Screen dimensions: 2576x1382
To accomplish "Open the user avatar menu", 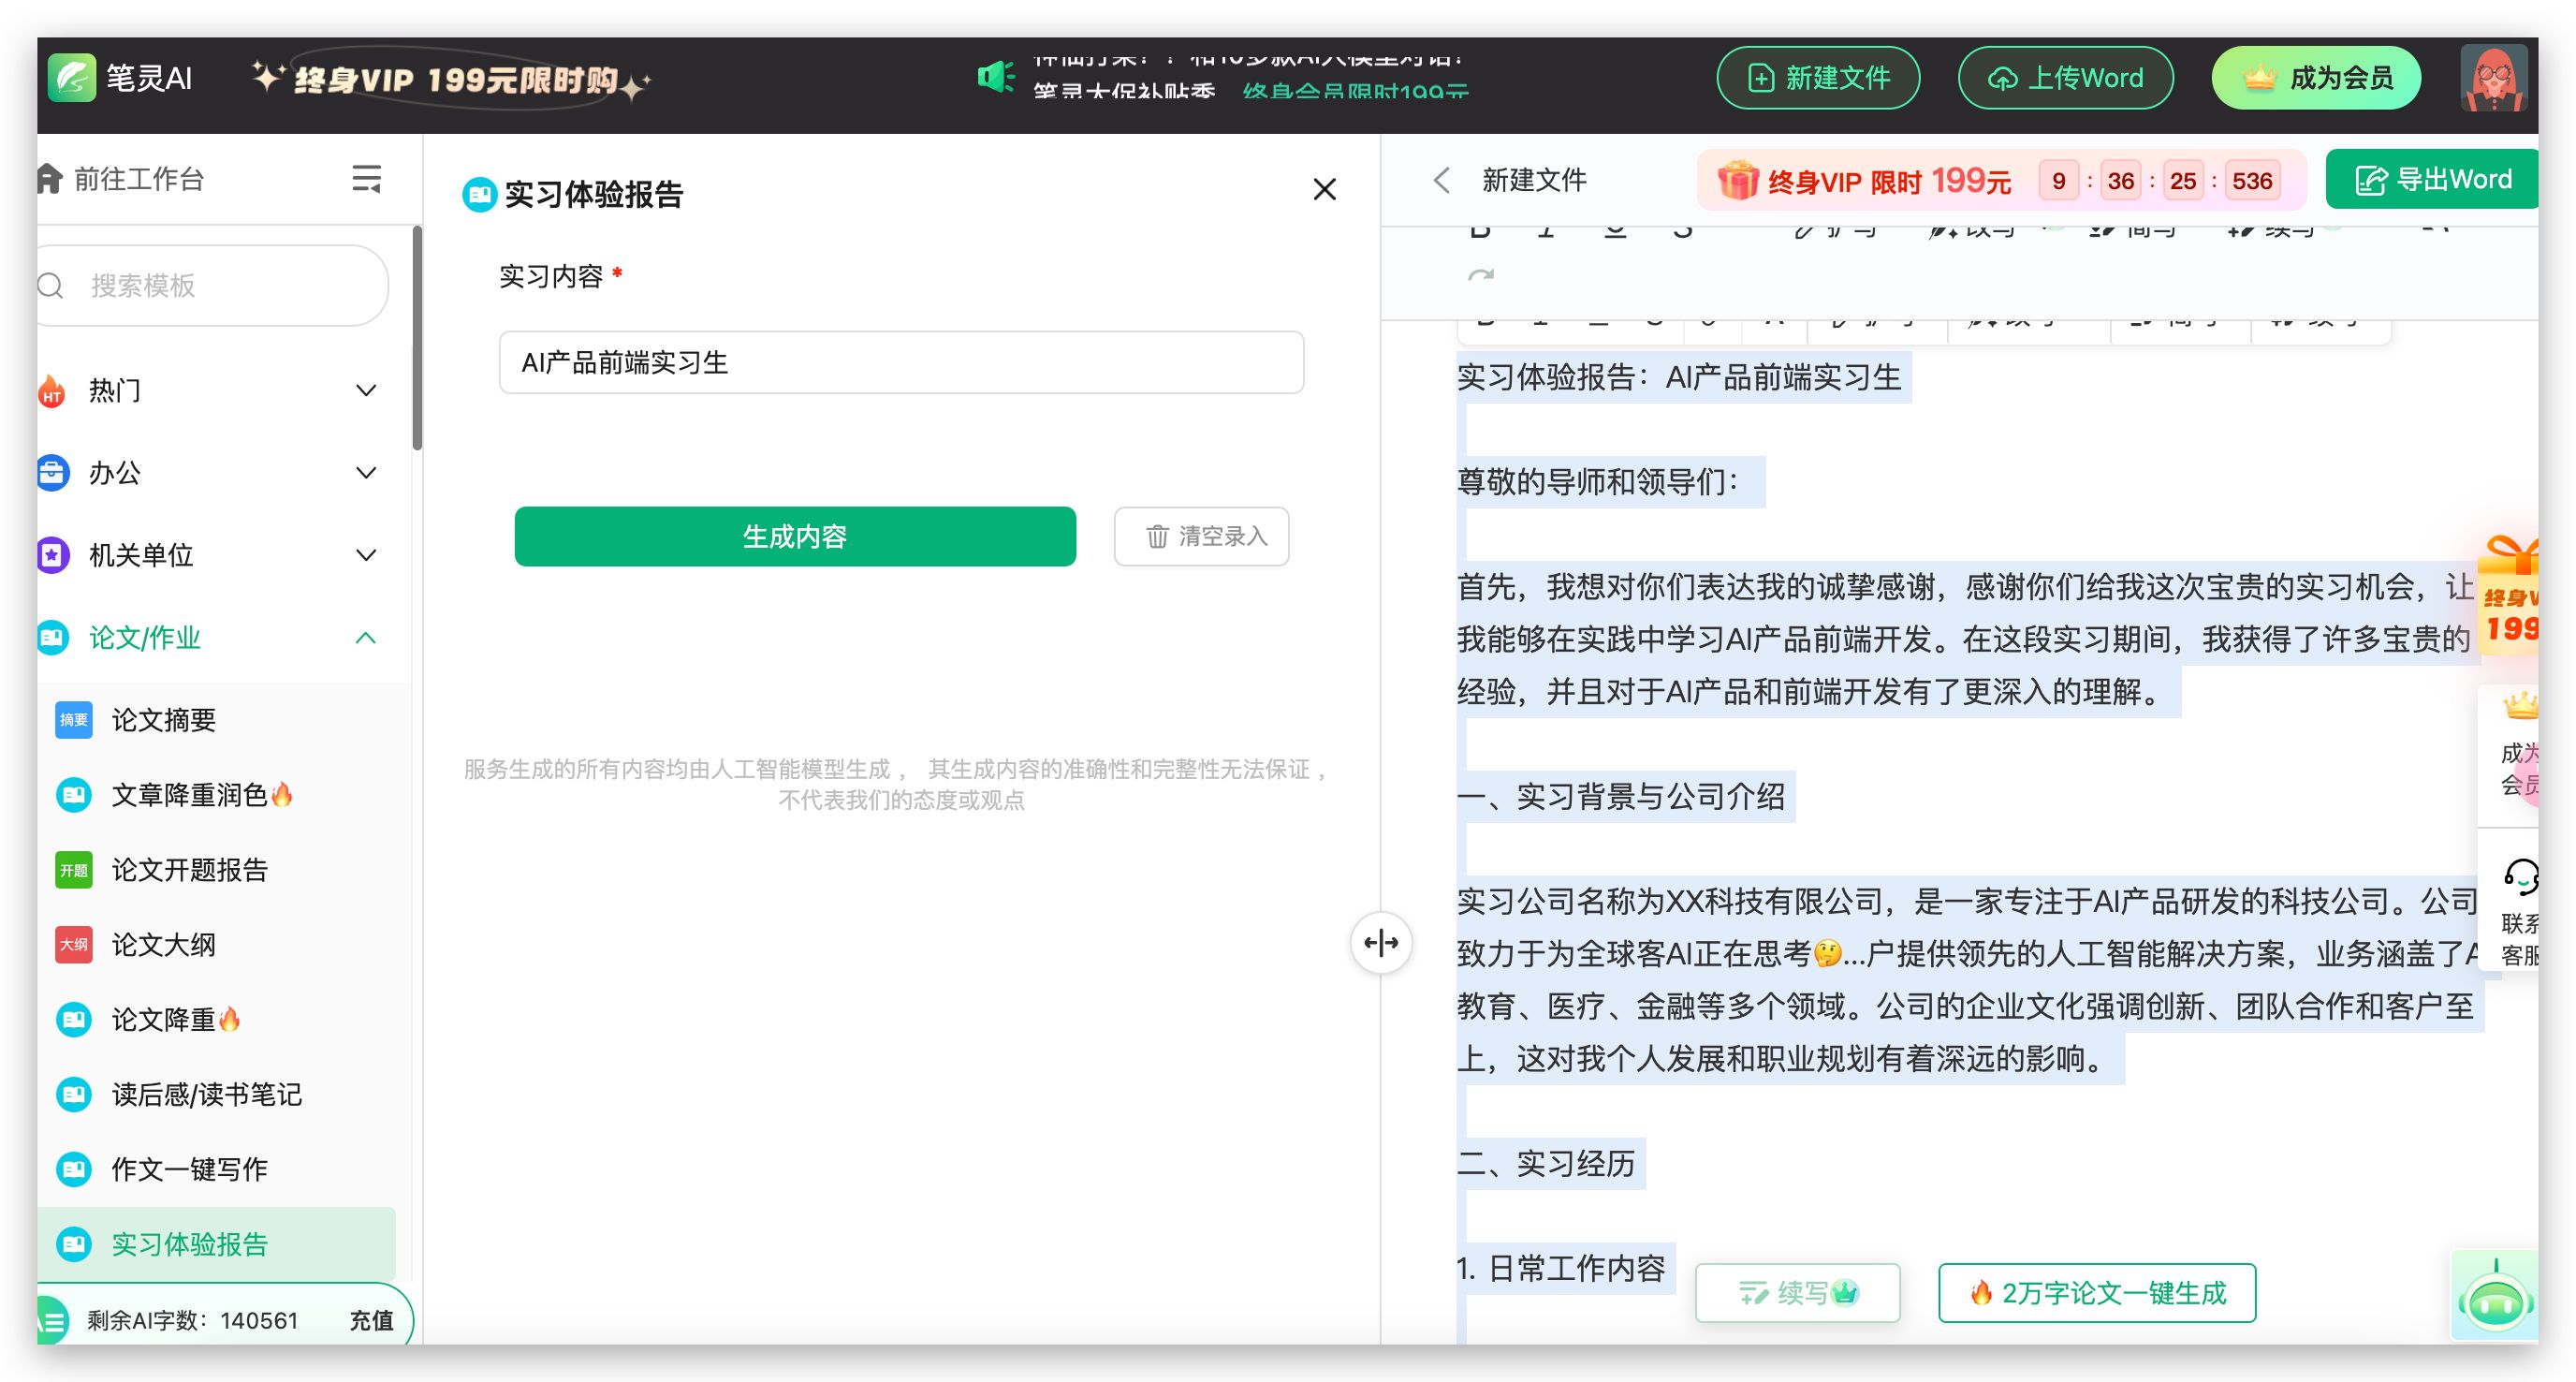I will (2495, 78).
